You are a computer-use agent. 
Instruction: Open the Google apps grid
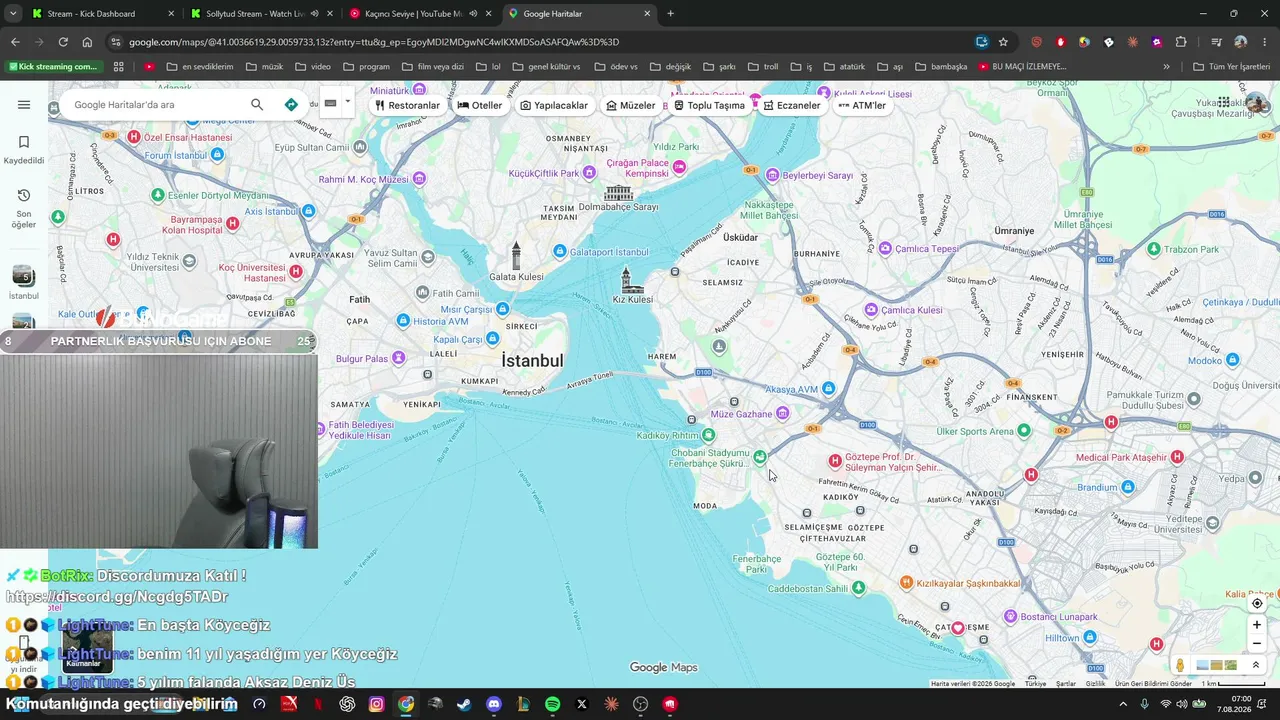pyautogui.click(x=1224, y=103)
